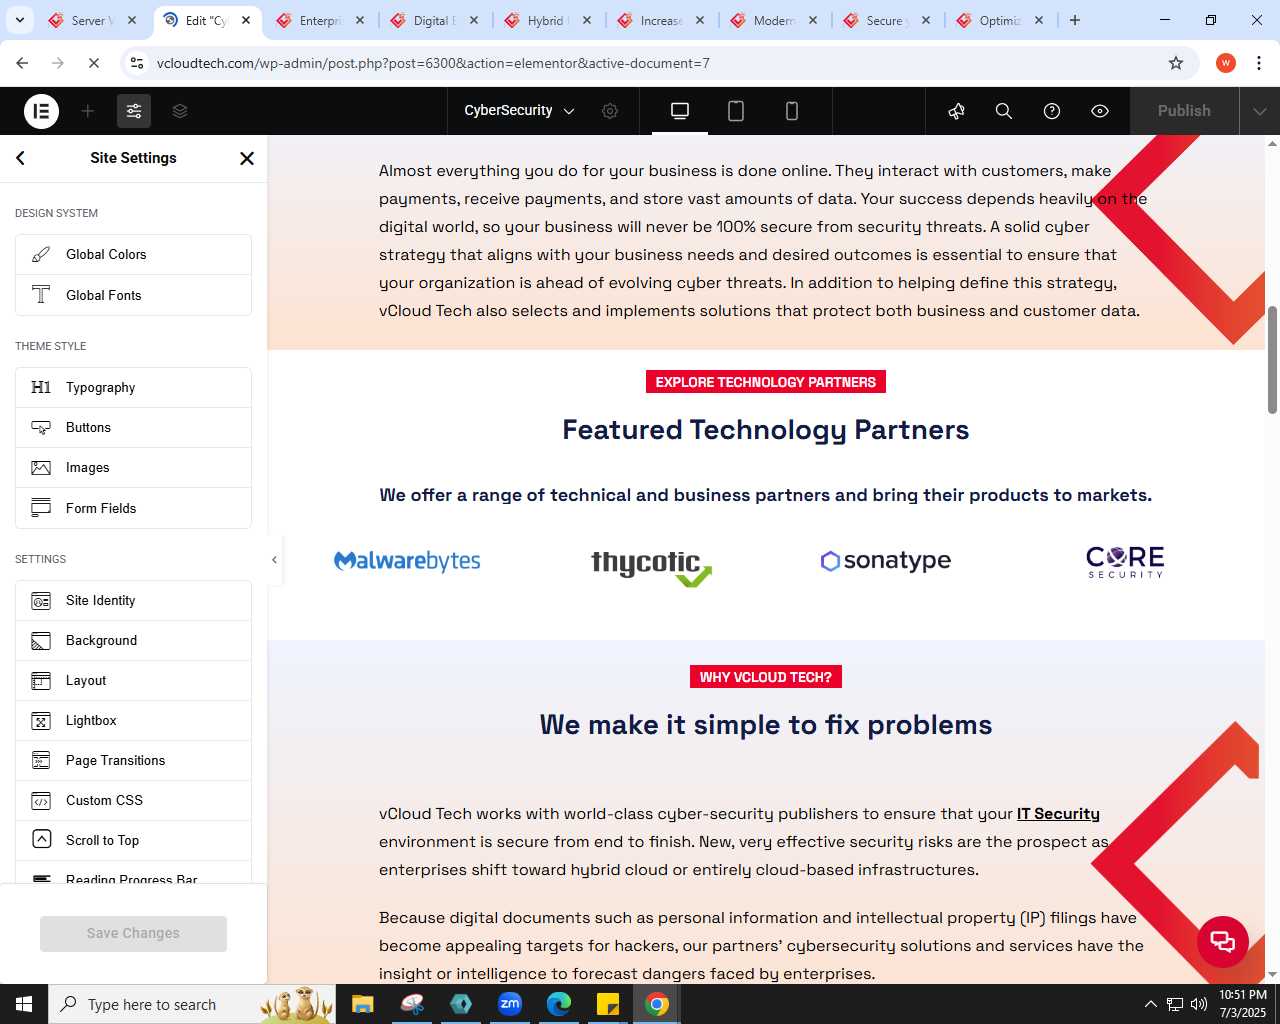Screen dimensions: 1280x1024
Task: Open Scroll to Top settings
Action: [133, 841]
